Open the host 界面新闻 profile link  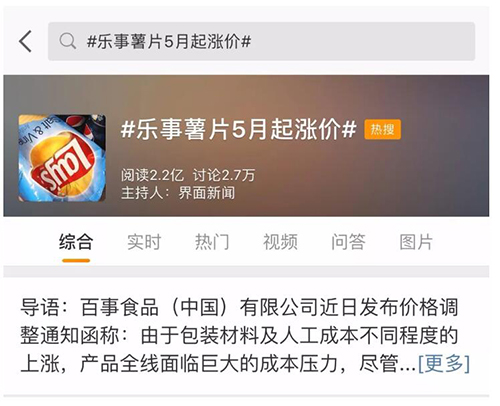207,193
